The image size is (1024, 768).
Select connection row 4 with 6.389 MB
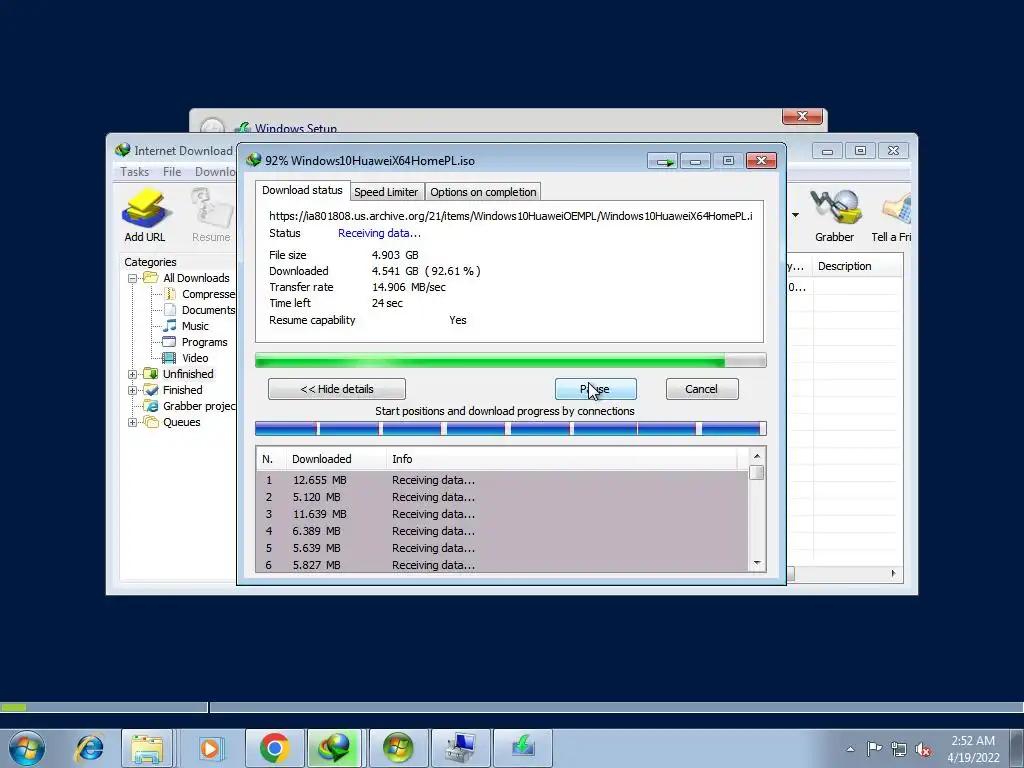click(502, 531)
